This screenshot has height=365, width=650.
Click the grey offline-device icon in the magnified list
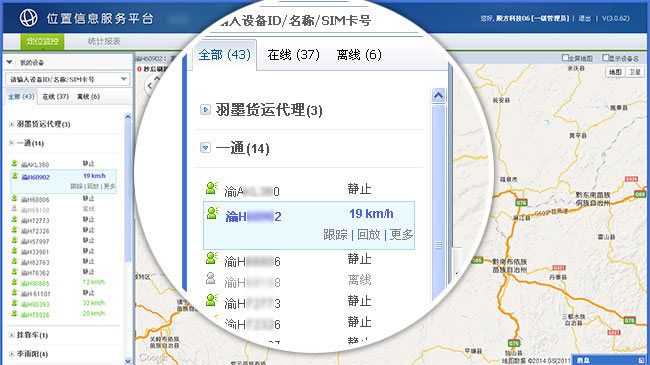(x=211, y=278)
